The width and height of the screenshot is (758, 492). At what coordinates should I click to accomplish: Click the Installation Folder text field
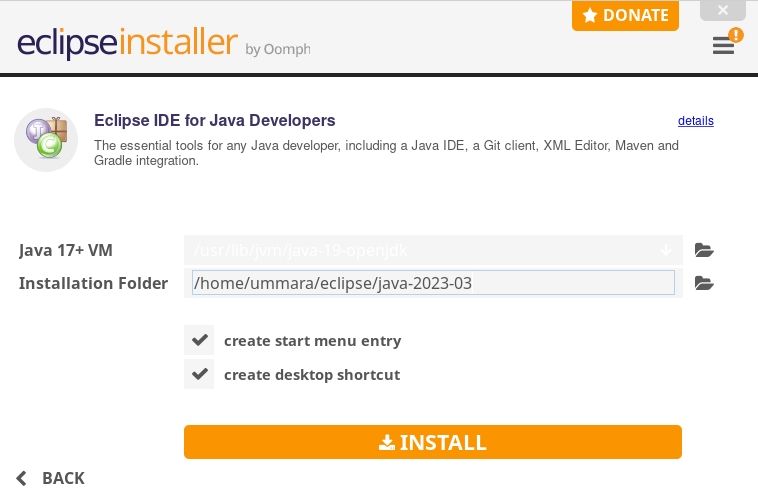[x=433, y=283]
